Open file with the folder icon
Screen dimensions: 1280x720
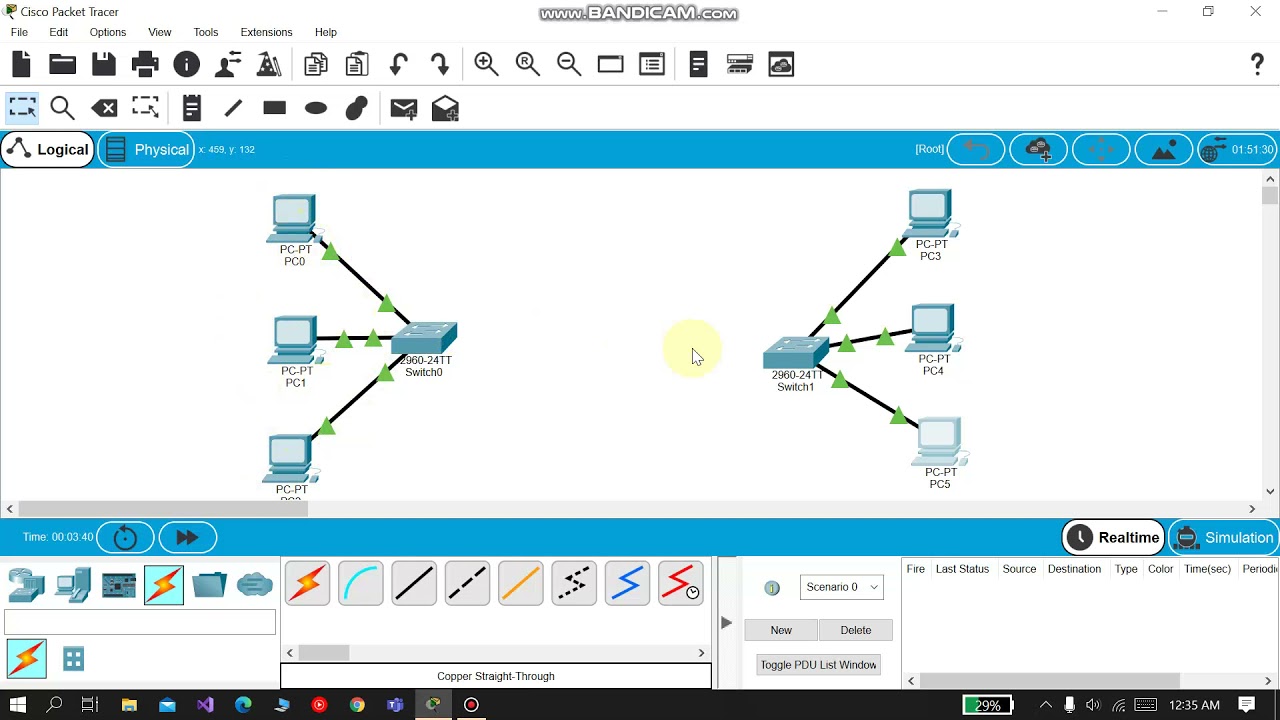62,64
